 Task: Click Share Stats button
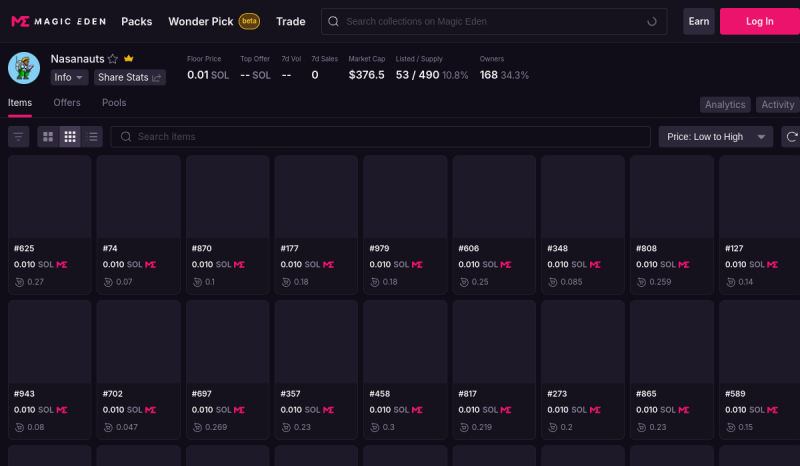pos(130,77)
